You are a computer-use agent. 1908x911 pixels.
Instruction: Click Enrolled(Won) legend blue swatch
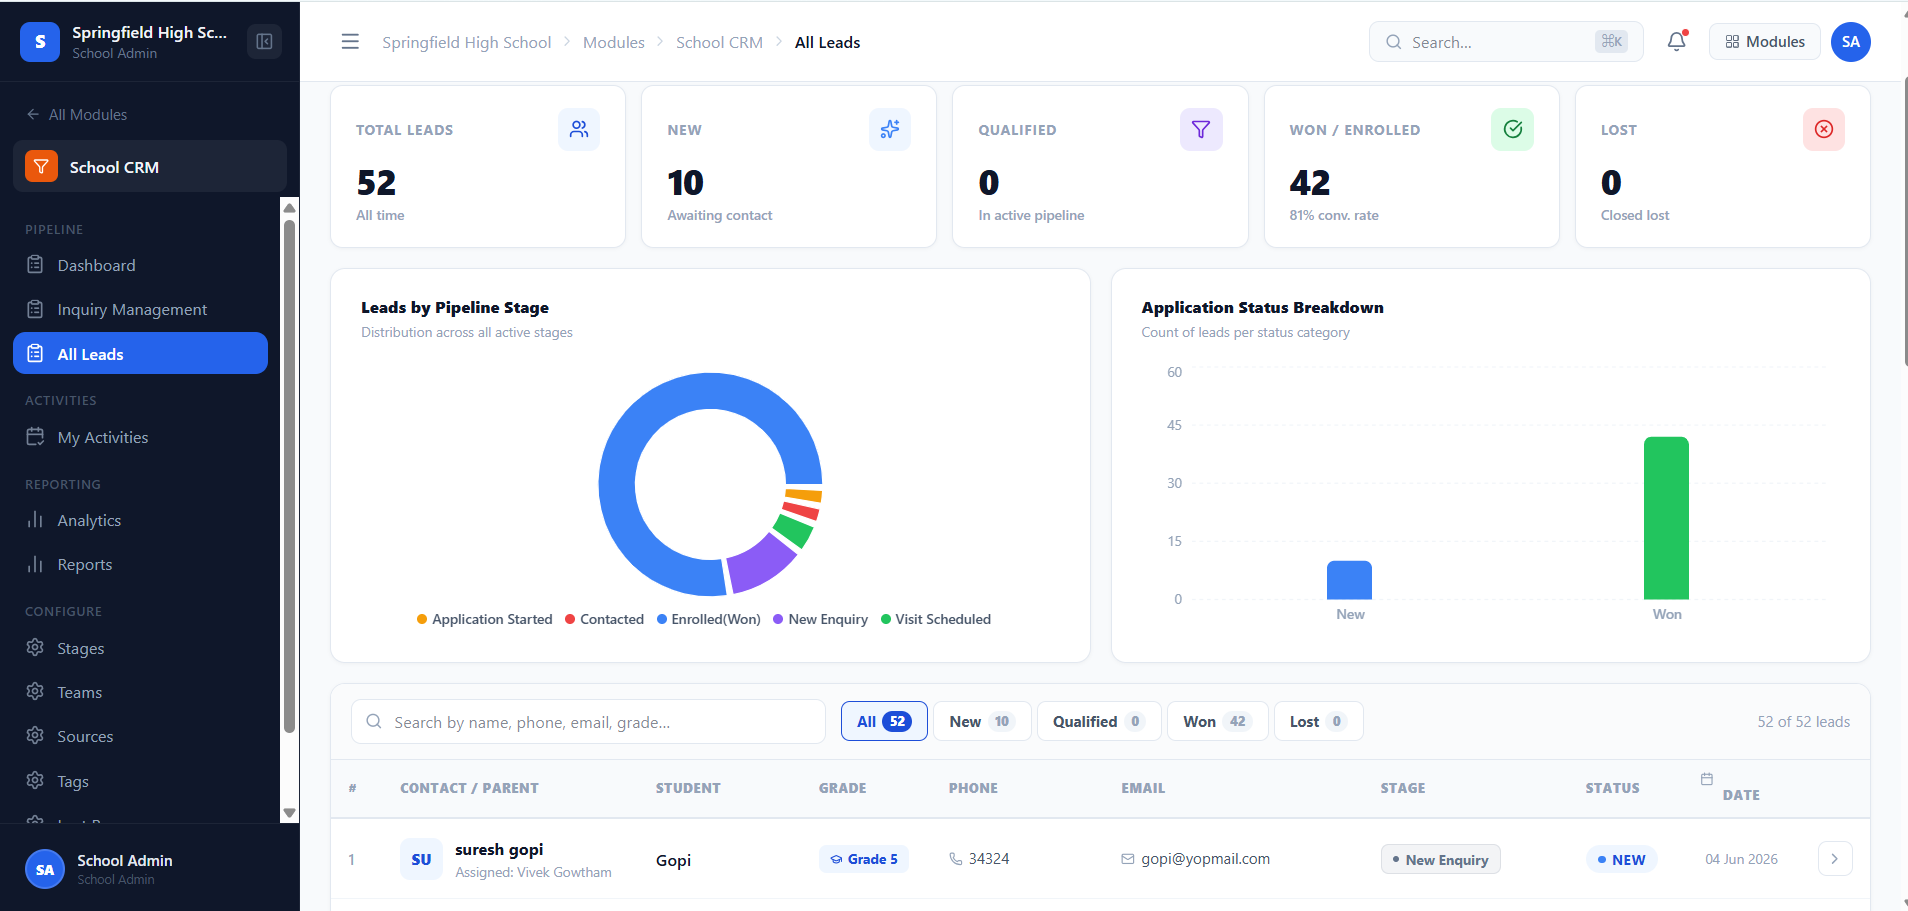point(662,619)
